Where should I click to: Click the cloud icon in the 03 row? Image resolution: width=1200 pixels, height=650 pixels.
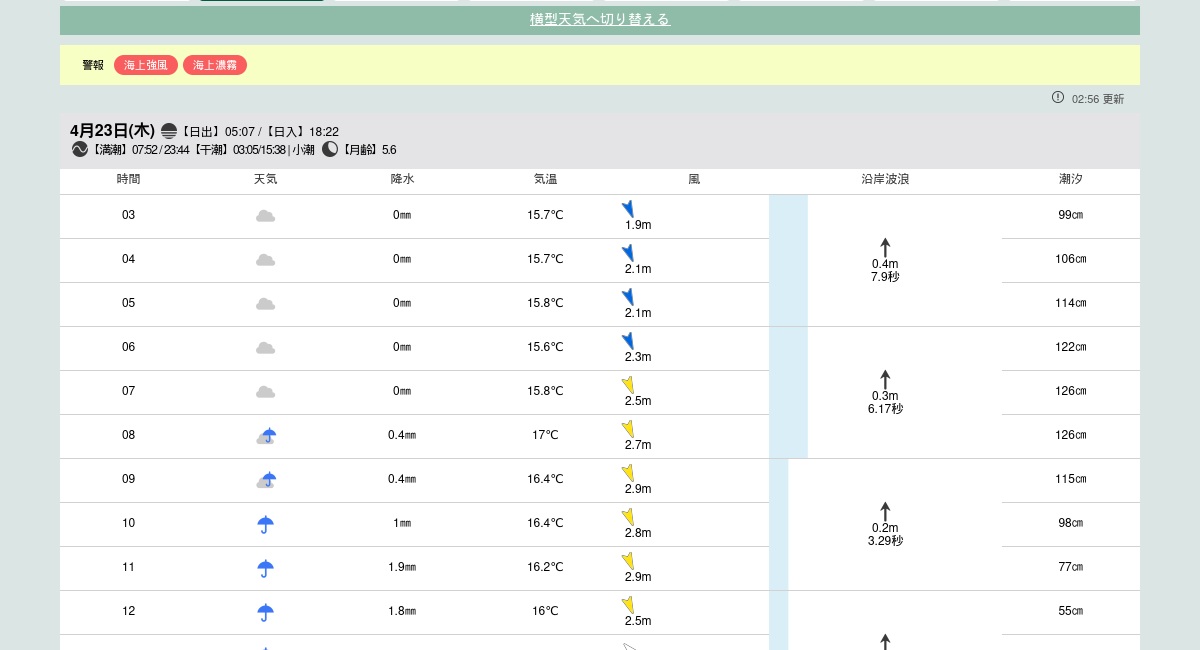tap(265, 216)
